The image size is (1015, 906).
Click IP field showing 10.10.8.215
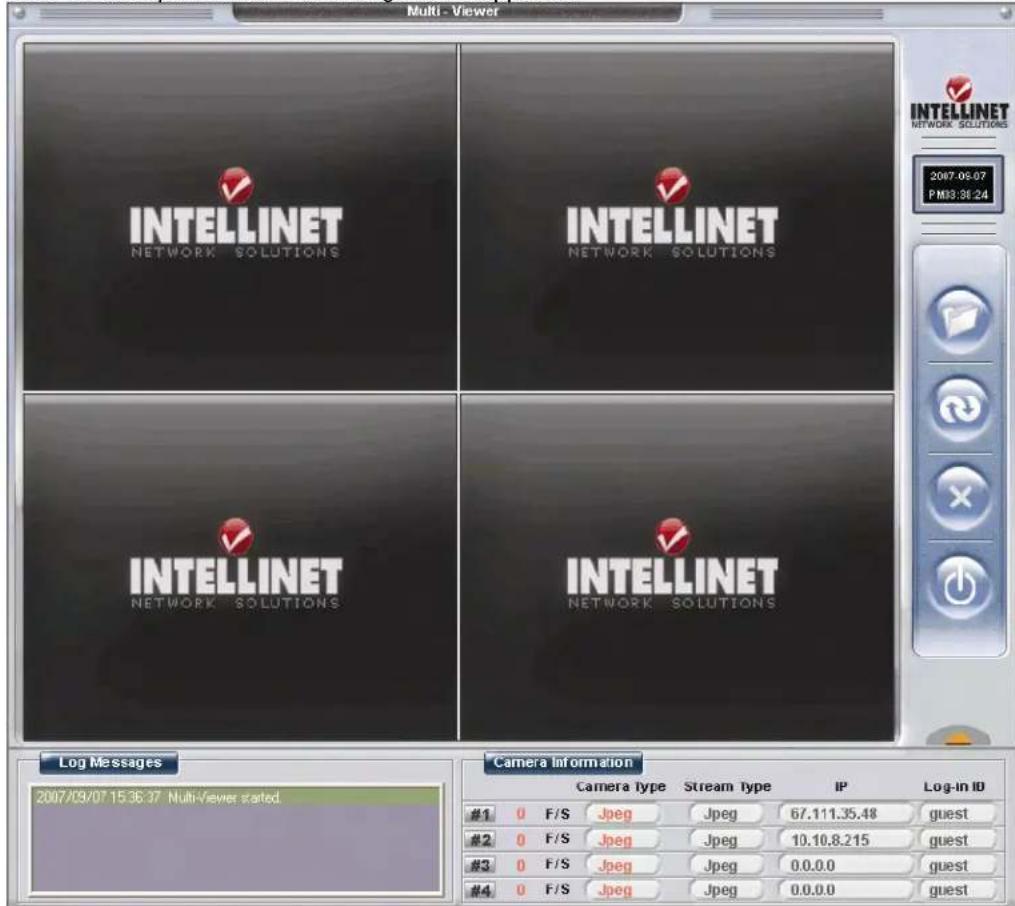click(845, 840)
